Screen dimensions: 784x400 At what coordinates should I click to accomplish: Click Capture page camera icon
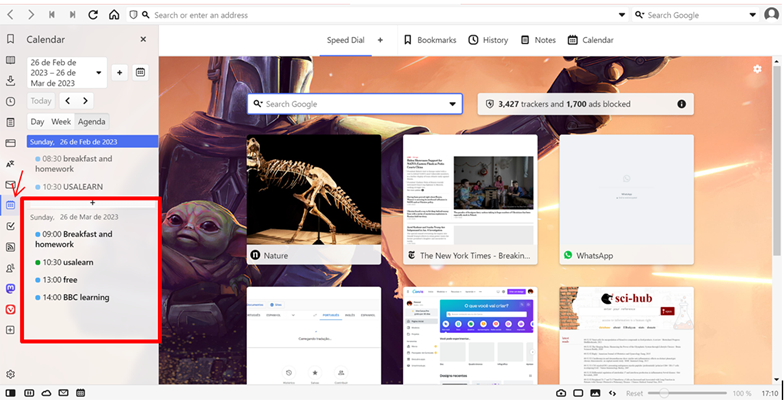pos(561,393)
